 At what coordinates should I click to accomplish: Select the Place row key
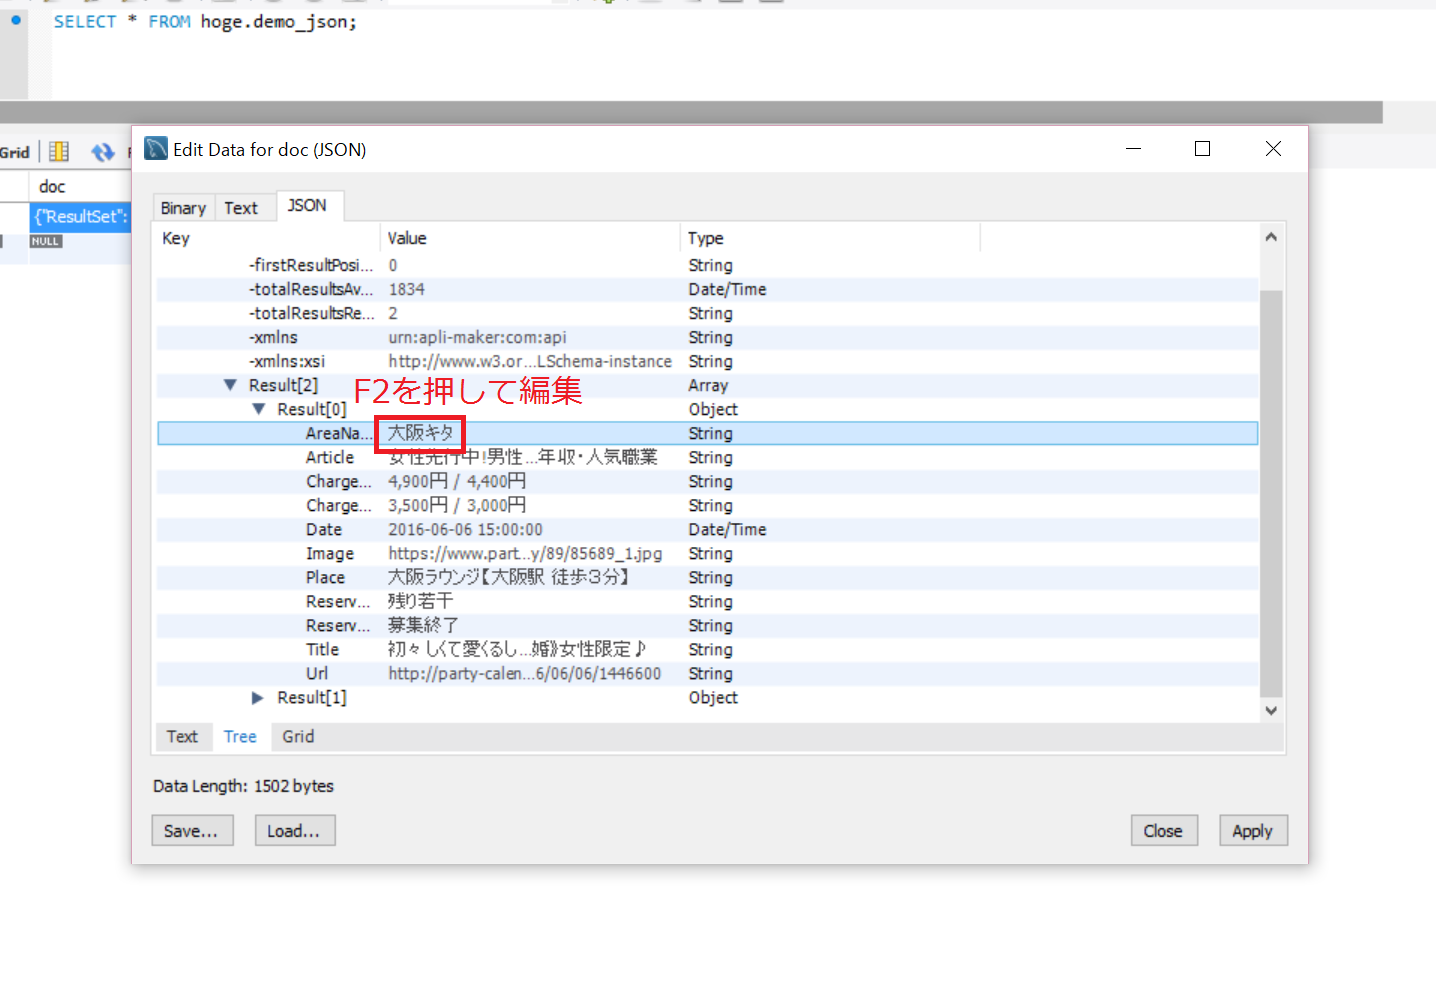pyautogui.click(x=325, y=577)
